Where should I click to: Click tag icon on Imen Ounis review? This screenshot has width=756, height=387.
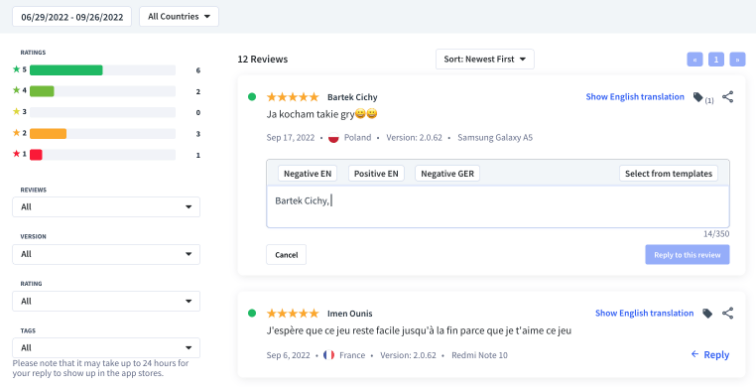coord(707,313)
